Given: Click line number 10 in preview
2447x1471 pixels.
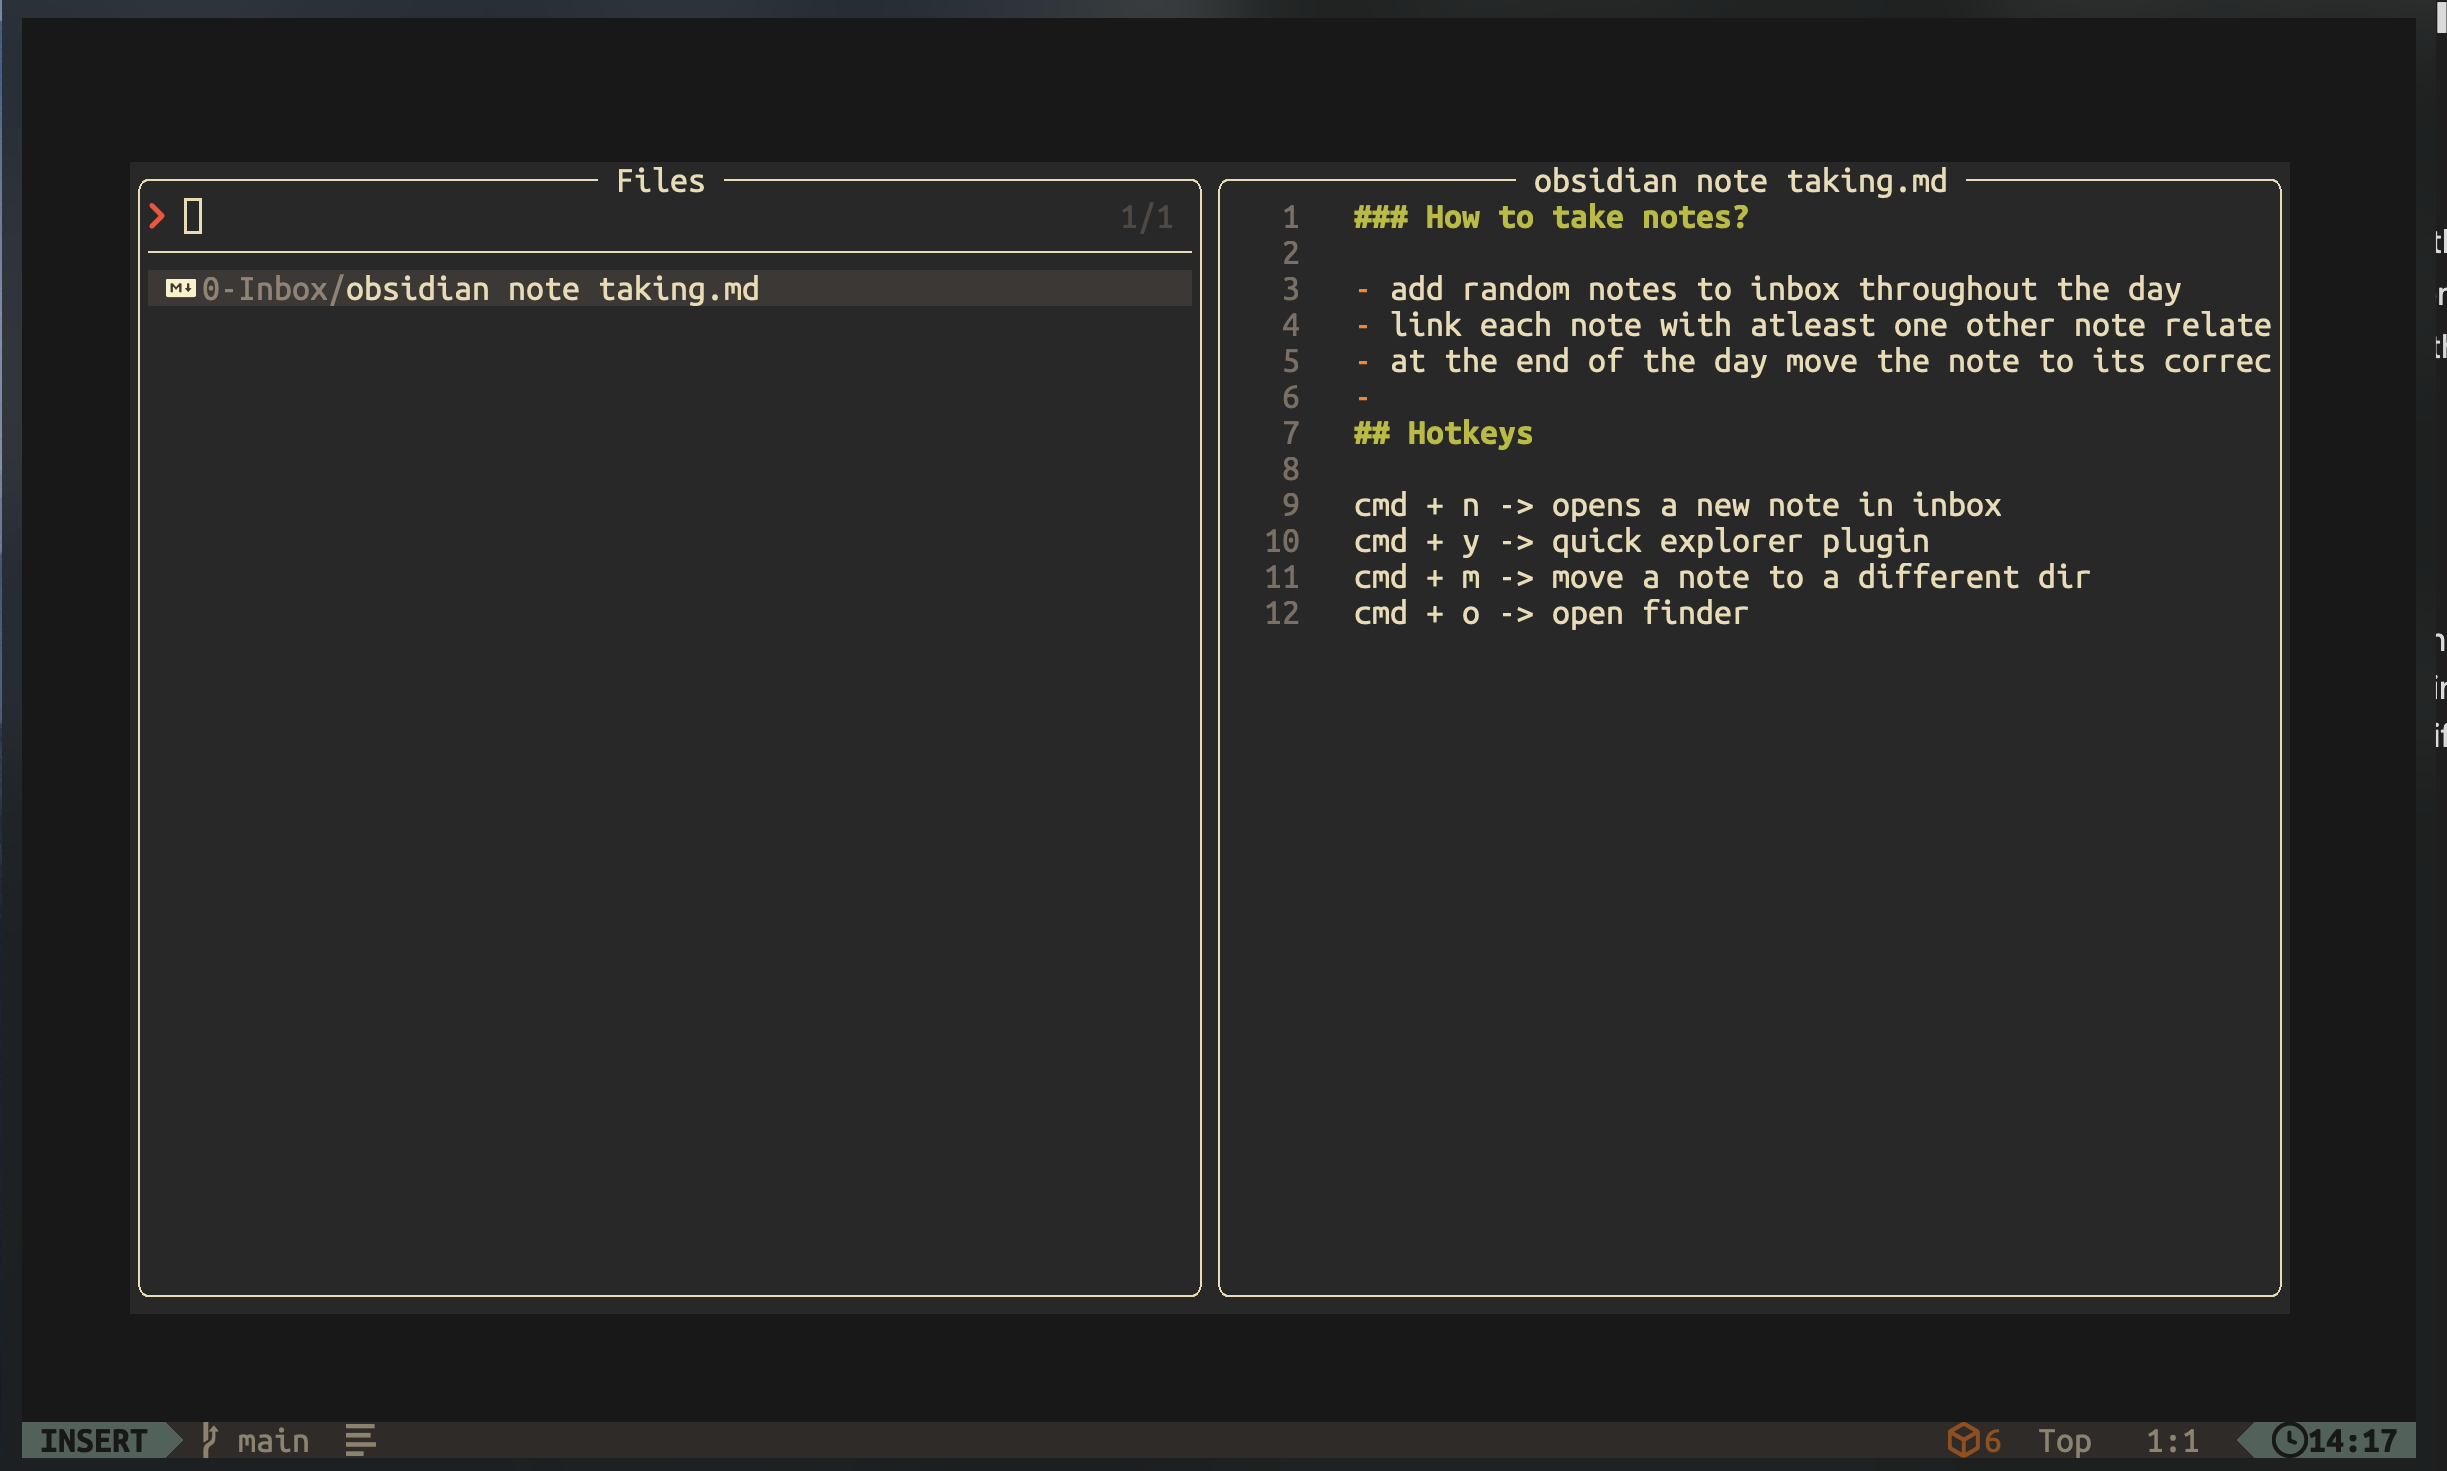Looking at the screenshot, I should (1281, 541).
